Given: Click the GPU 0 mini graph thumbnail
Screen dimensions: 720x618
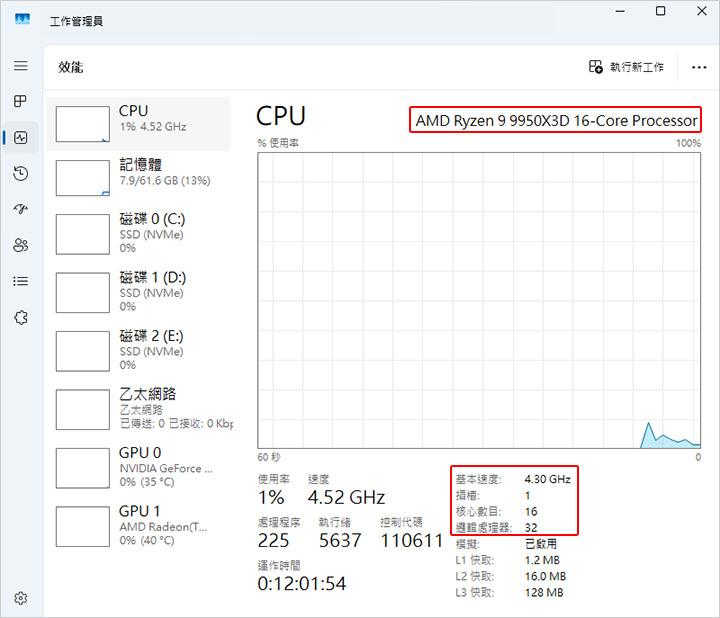Looking at the screenshot, I should 83,468.
